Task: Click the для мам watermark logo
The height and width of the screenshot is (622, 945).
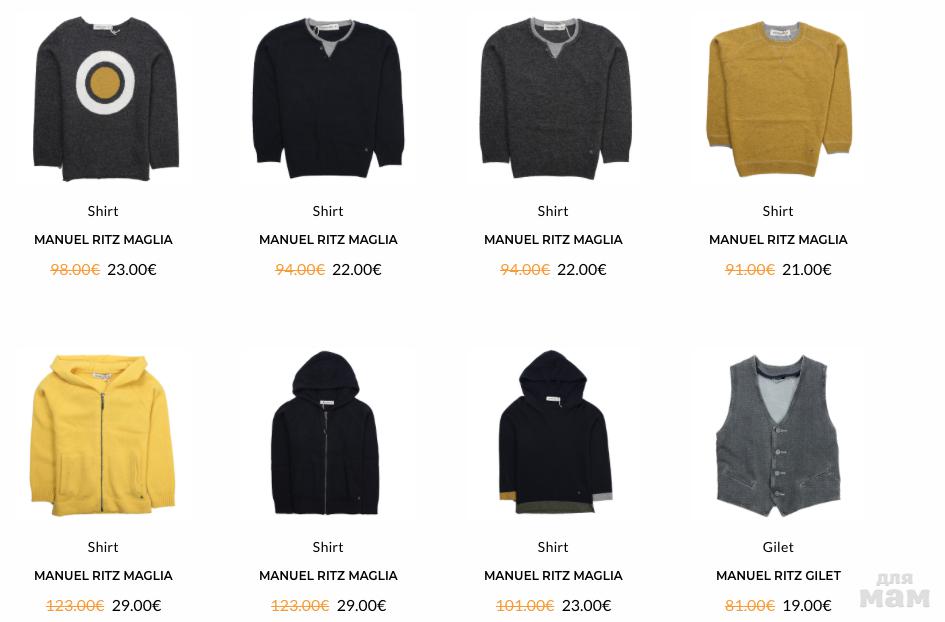Action: coord(894,590)
